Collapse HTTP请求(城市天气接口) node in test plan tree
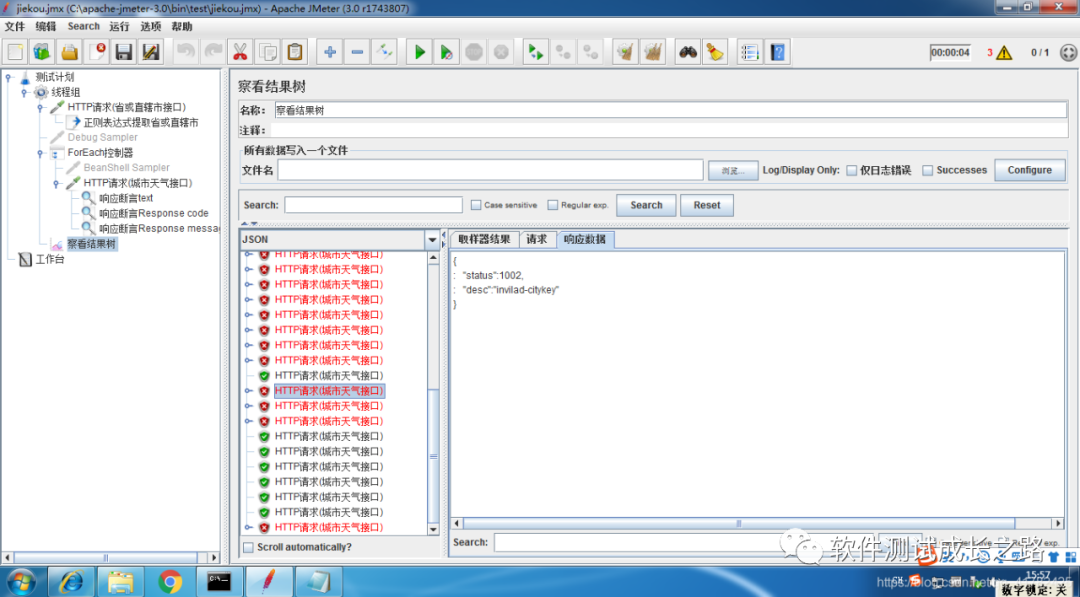This screenshot has height=597, width=1080. [56, 183]
